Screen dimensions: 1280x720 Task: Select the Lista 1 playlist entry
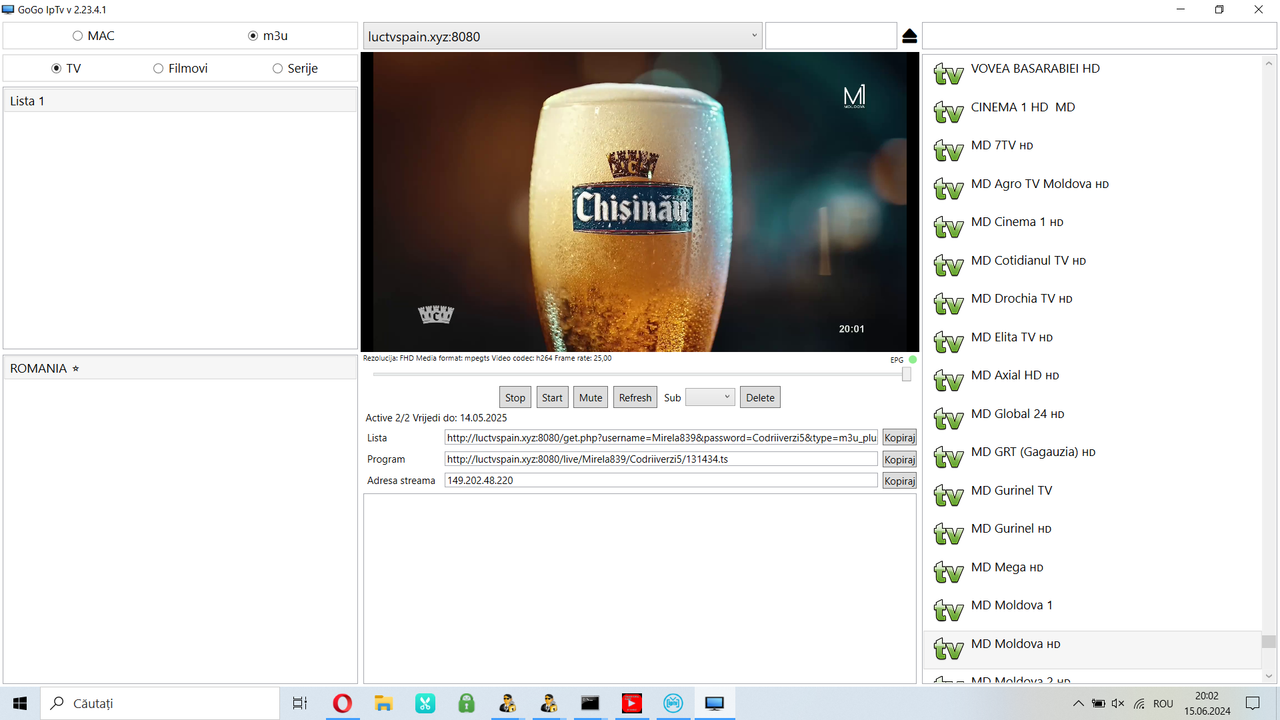(x=180, y=101)
